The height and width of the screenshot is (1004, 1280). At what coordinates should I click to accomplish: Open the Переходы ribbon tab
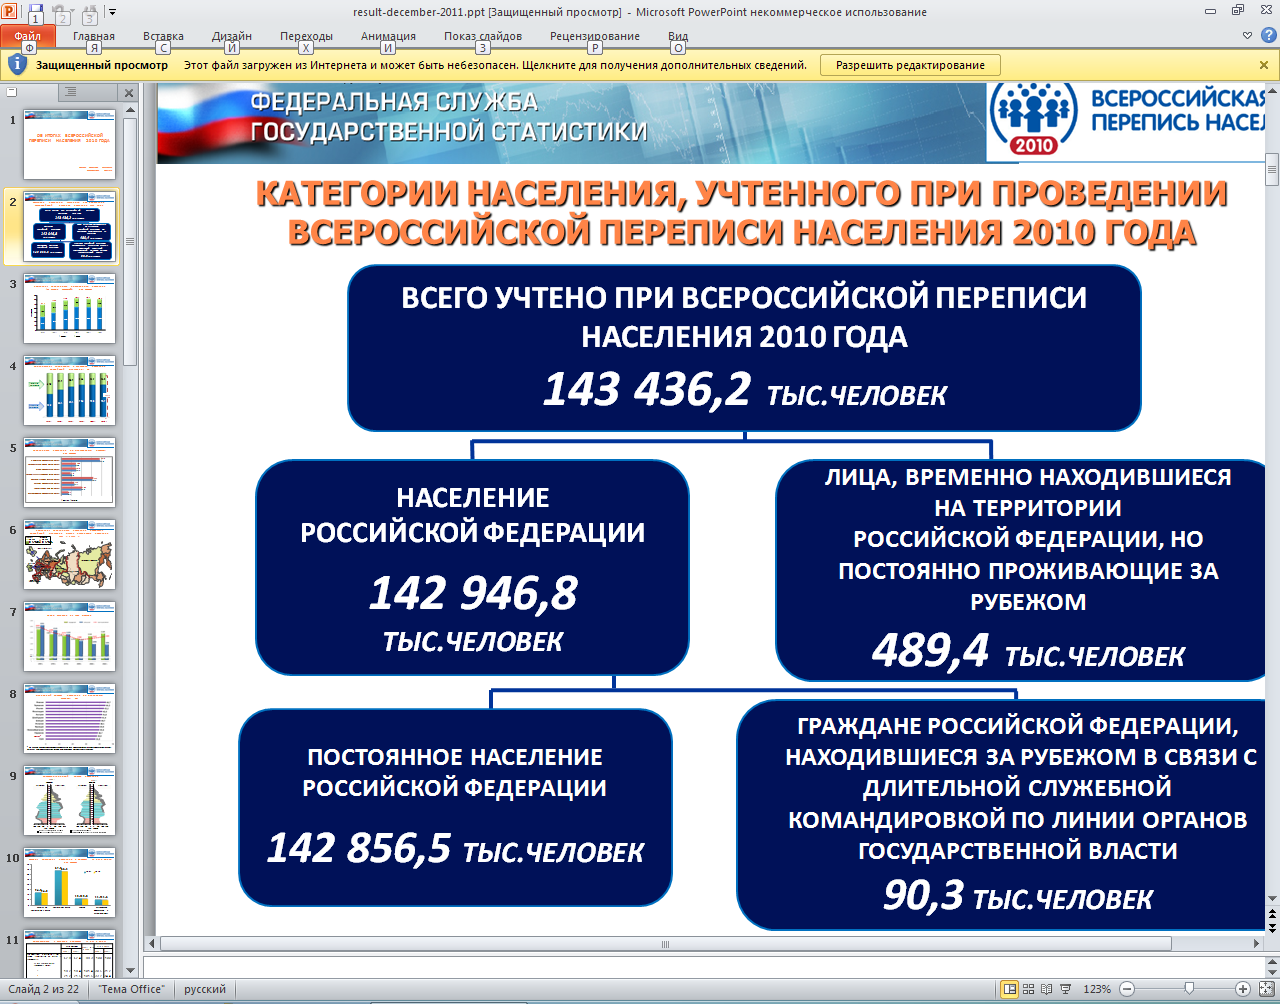(x=306, y=36)
